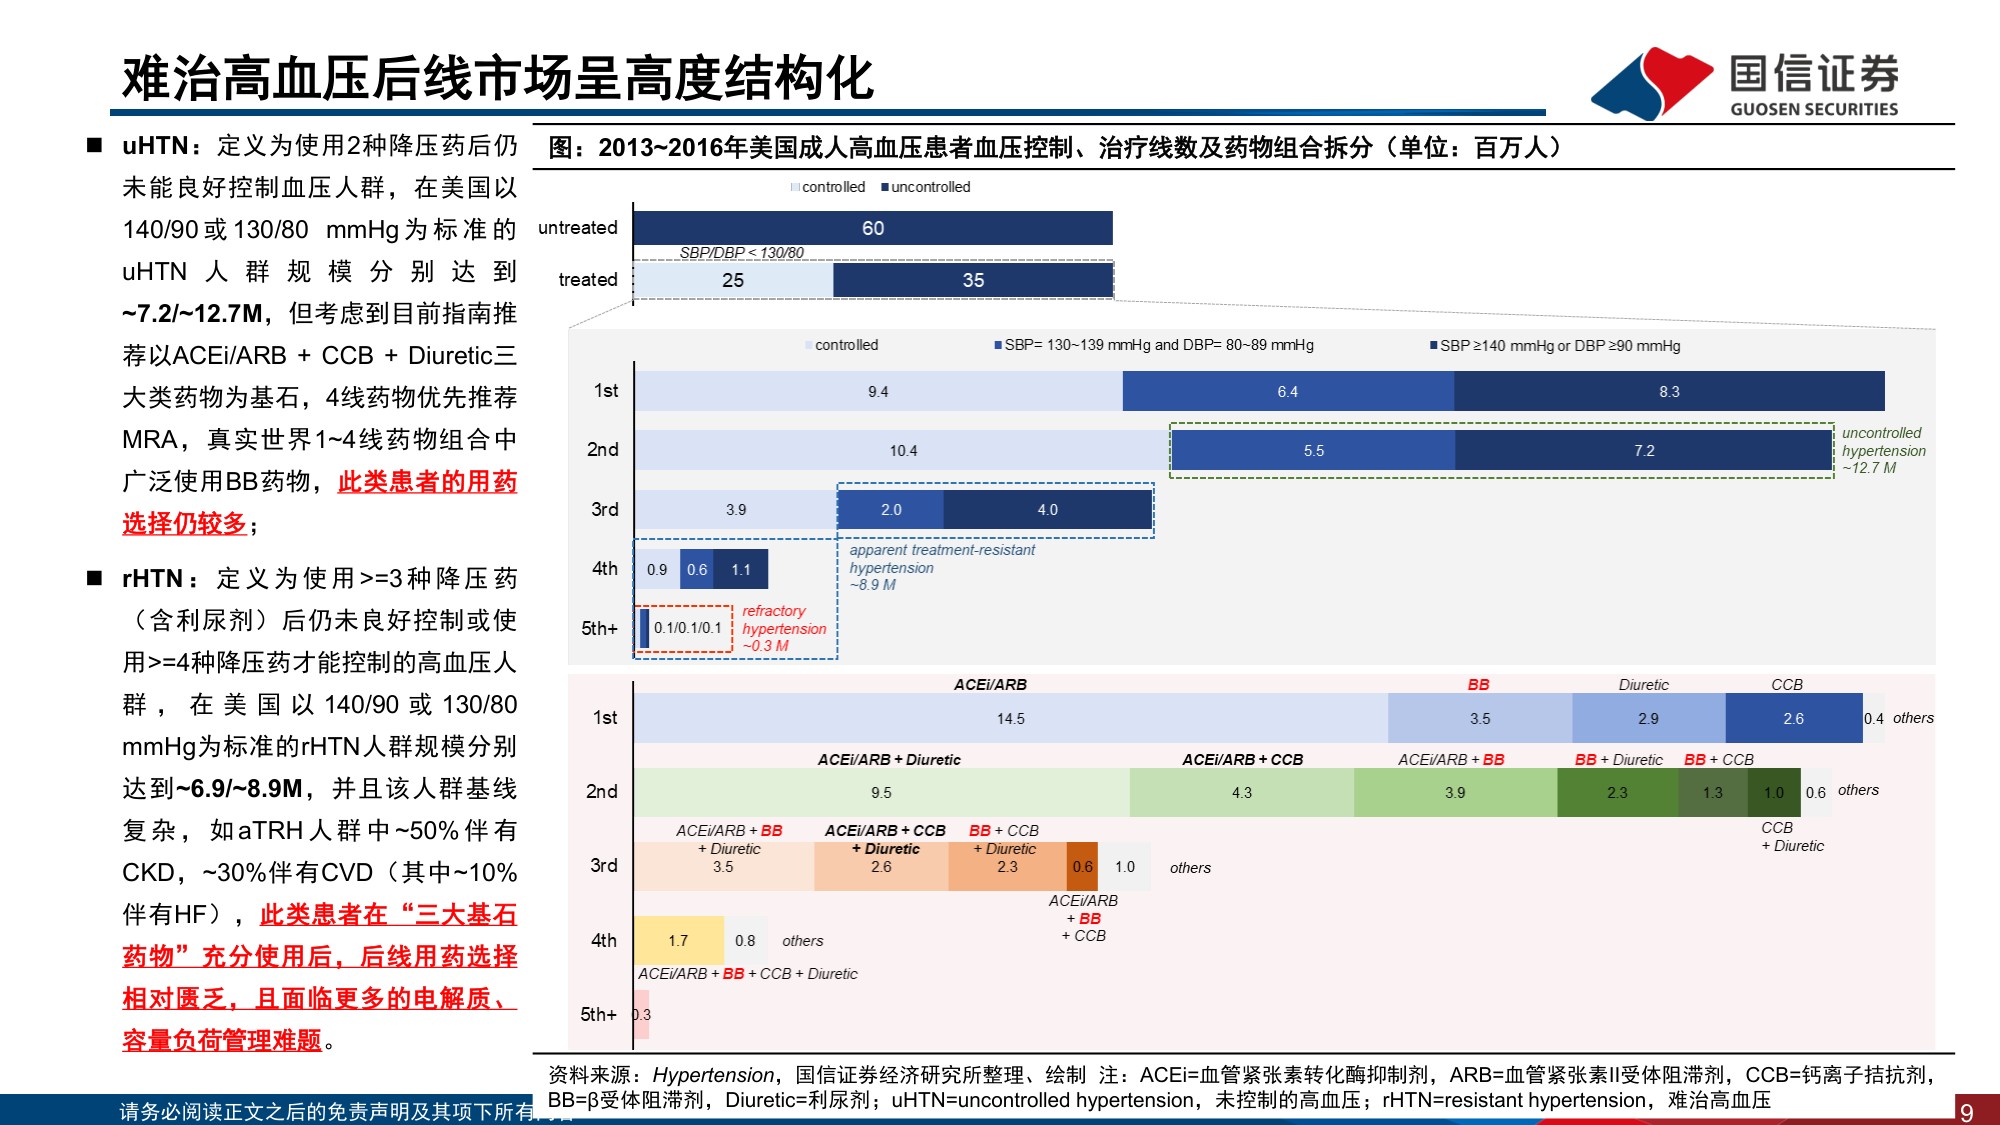
Task: Click the 5th+ 0.3 pink segment
Action: click(641, 1014)
